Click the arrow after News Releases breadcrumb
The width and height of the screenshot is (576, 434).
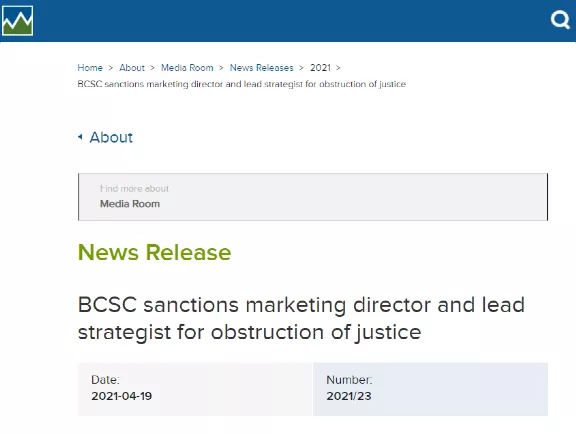(x=301, y=68)
